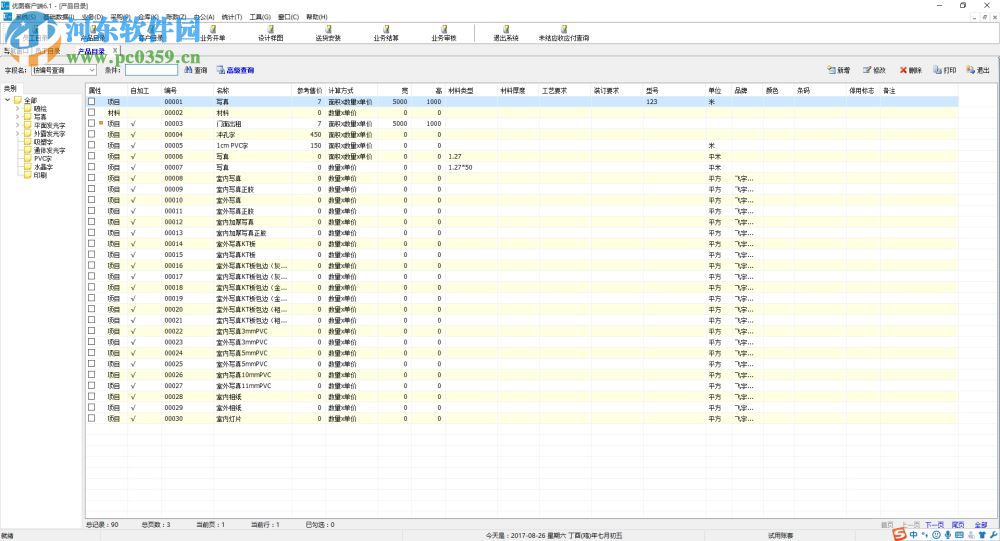Expand the 喷绘 tree node
The width and height of the screenshot is (1000, 541).
coord(17,108)
